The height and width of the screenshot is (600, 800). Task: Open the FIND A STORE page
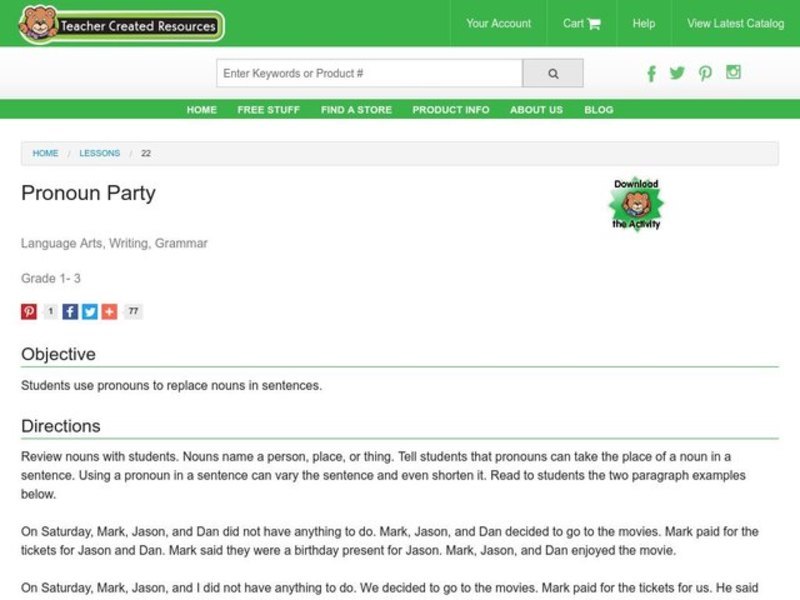point(356,110)
